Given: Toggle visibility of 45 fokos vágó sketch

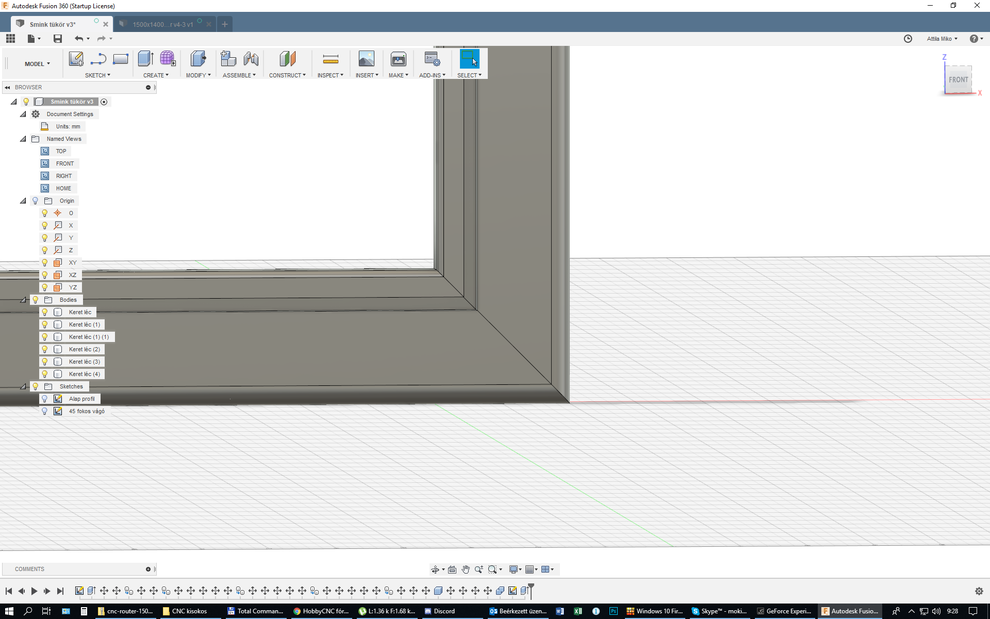Looking at the screenshot, I should point(44,411).
